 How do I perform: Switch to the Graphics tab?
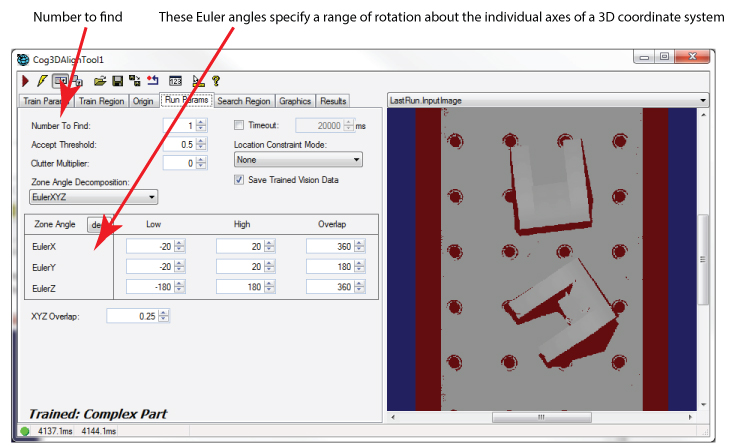(x=295, y=101)
